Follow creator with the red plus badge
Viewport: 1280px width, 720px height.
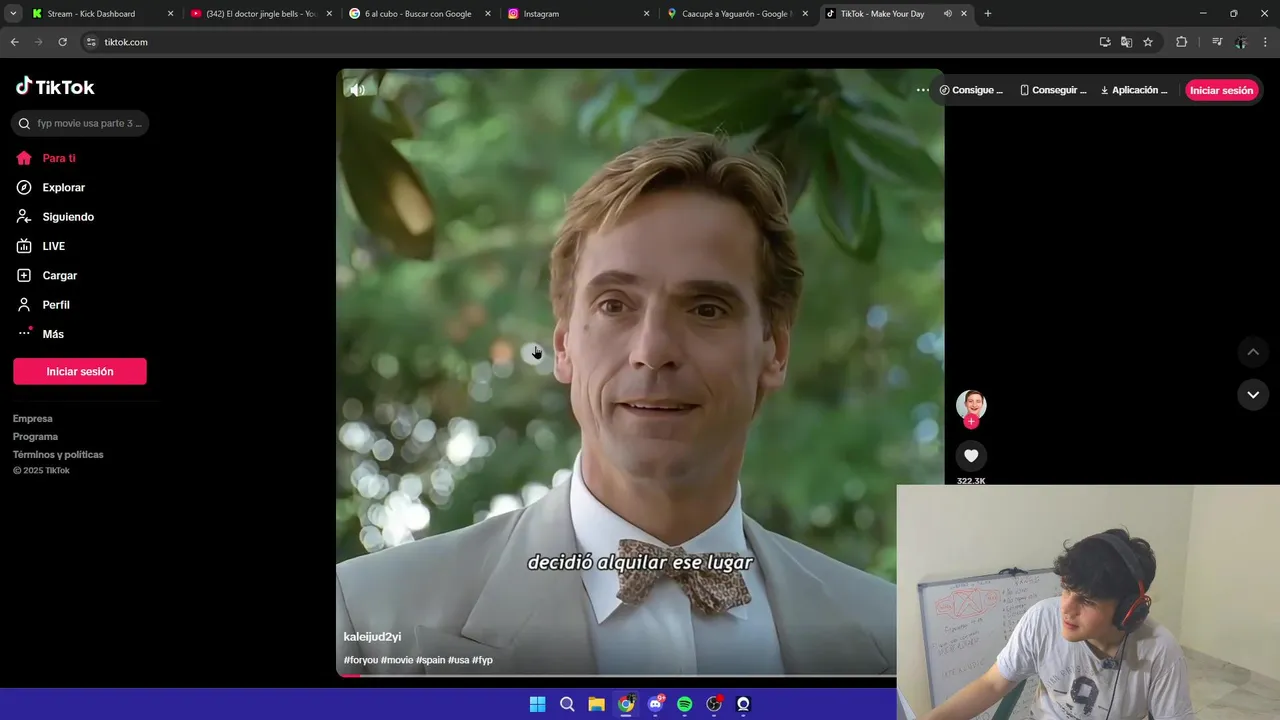971,422
